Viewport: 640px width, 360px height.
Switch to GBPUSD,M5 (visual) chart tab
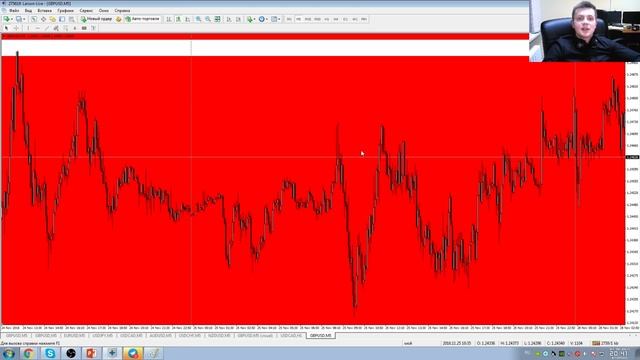[x=255, y=336]
